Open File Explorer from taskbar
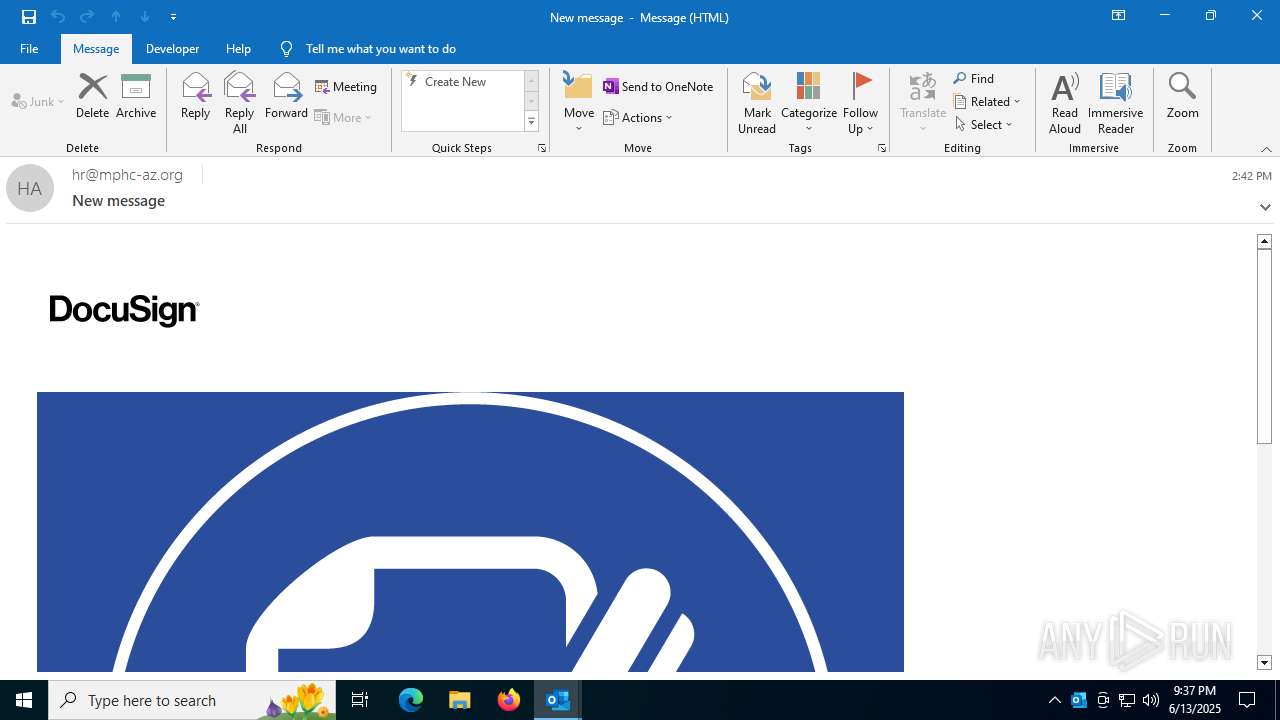The width and height of the screenshot is (1280, 720). point(460,700)
